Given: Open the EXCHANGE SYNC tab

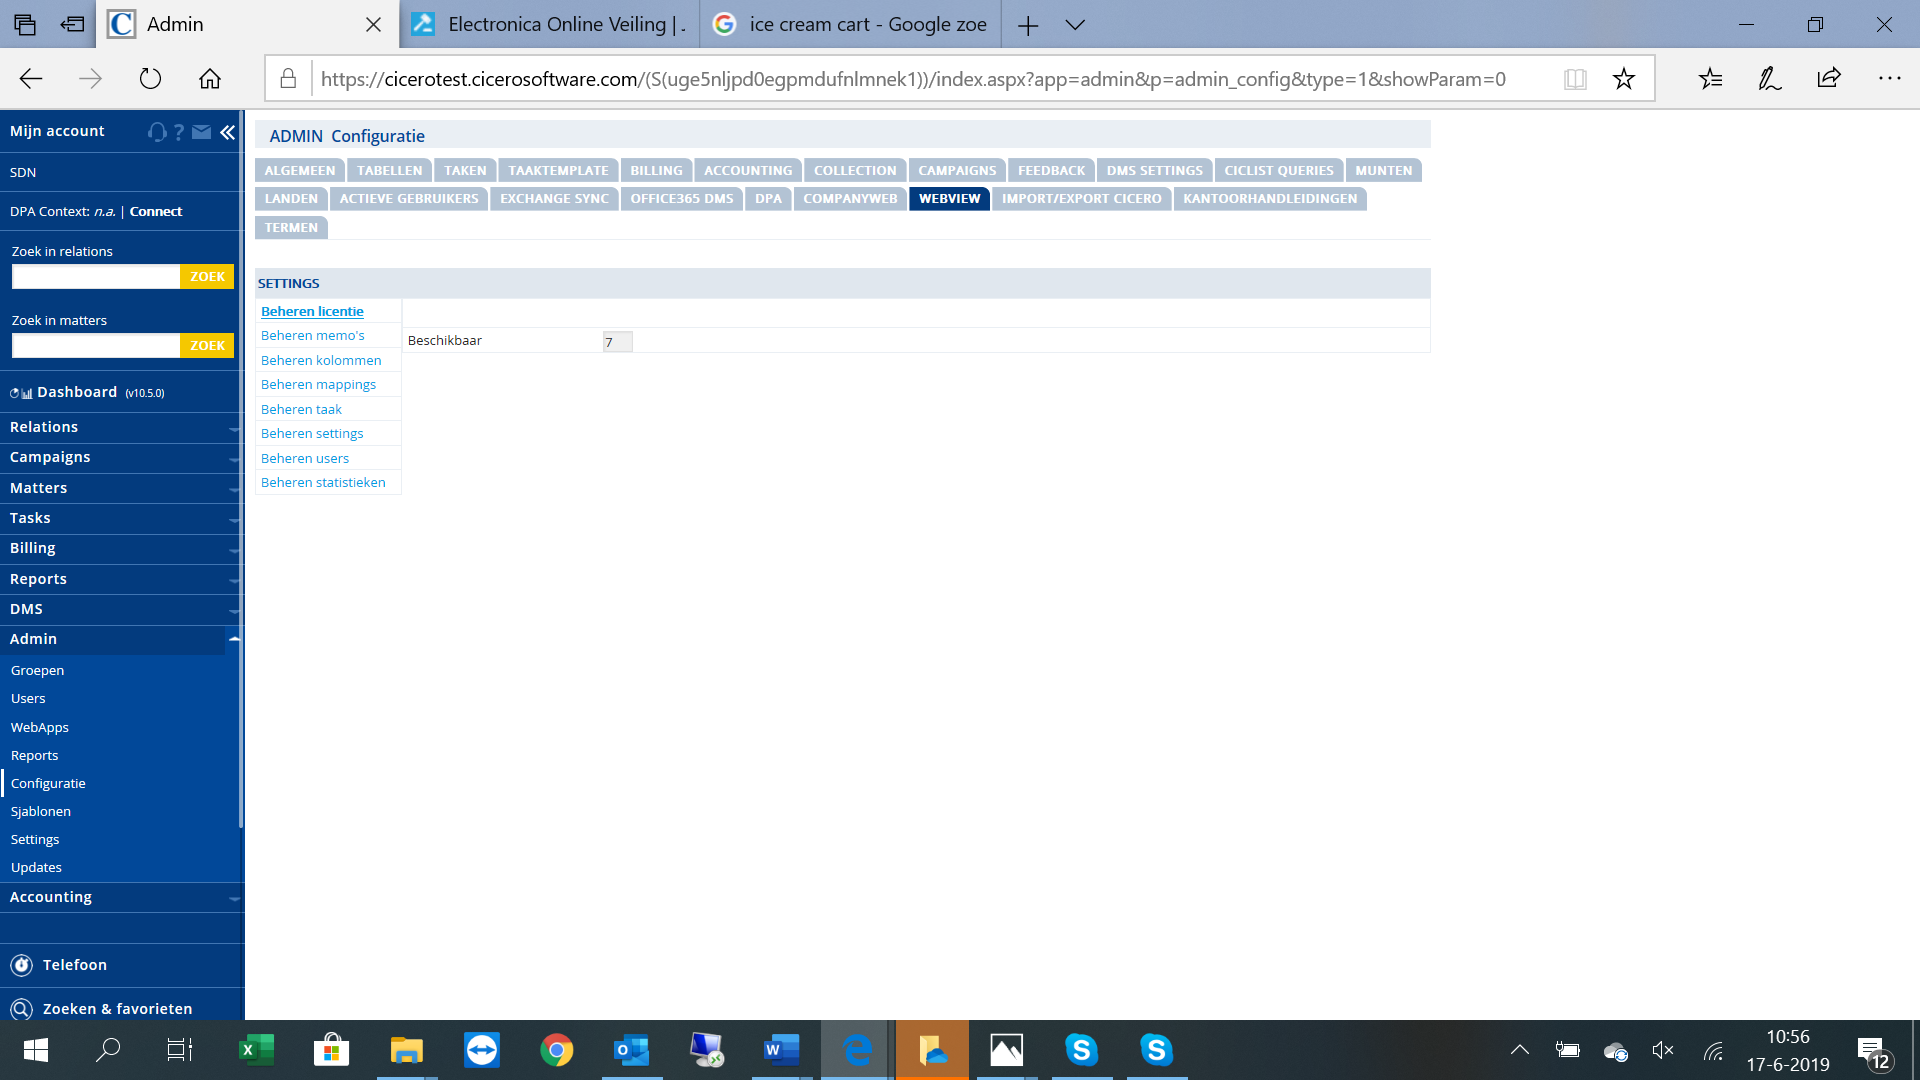Looking at the screenshot, I should (x=554, y=199).
